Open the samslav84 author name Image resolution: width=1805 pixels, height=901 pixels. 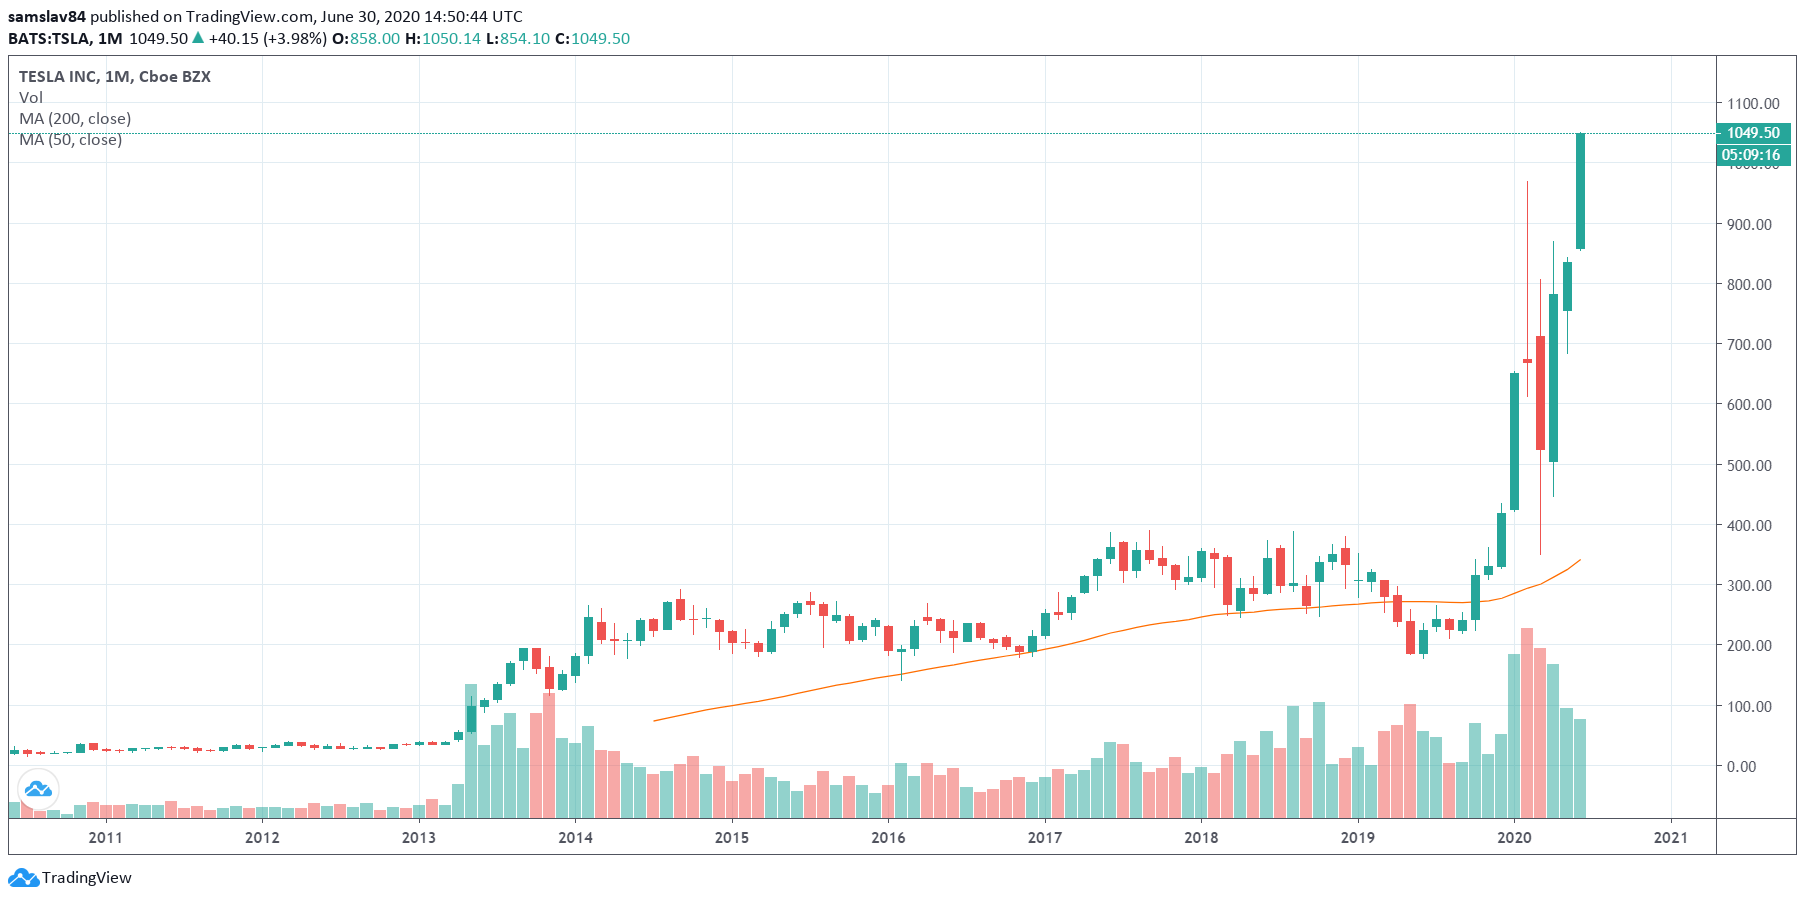46,16
